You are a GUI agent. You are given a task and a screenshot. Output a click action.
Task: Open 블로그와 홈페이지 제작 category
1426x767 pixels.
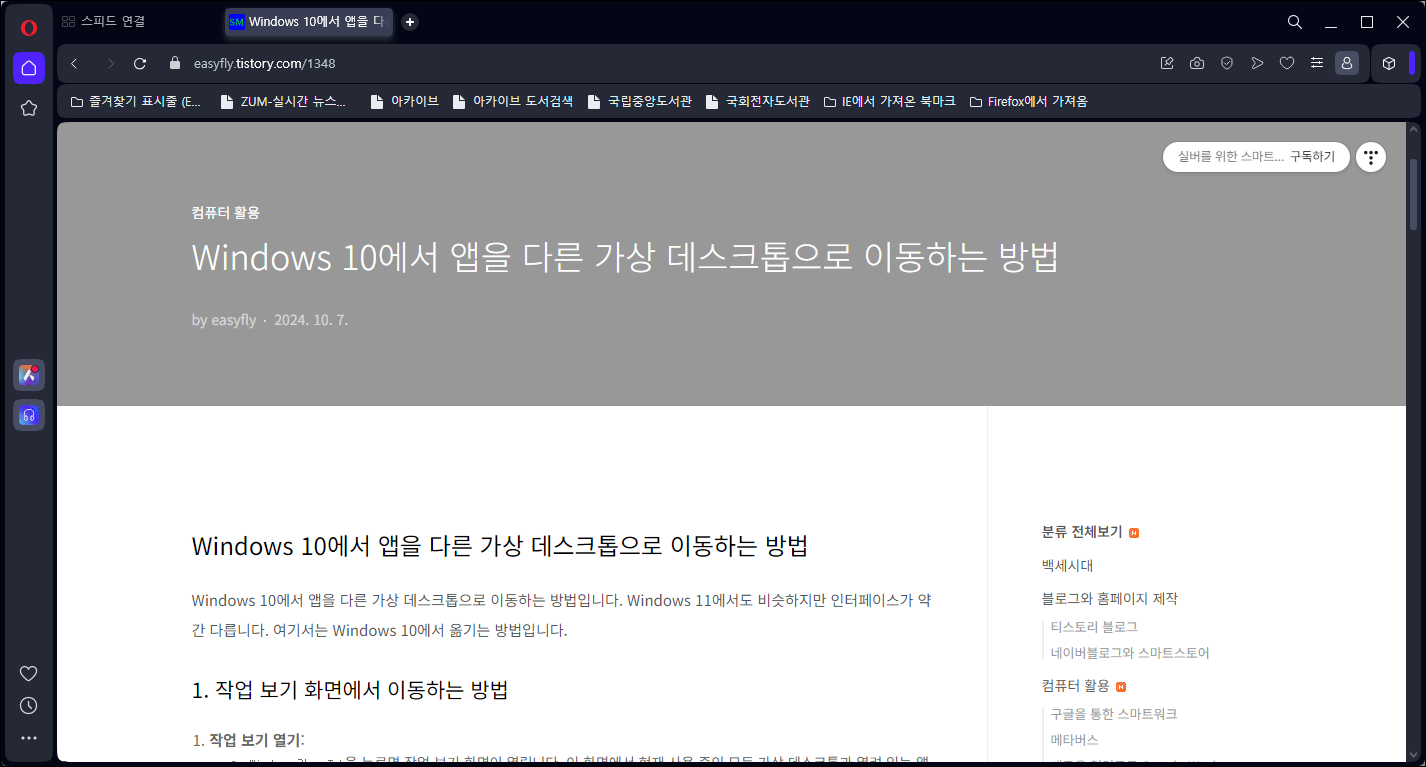coord(1110,598)
